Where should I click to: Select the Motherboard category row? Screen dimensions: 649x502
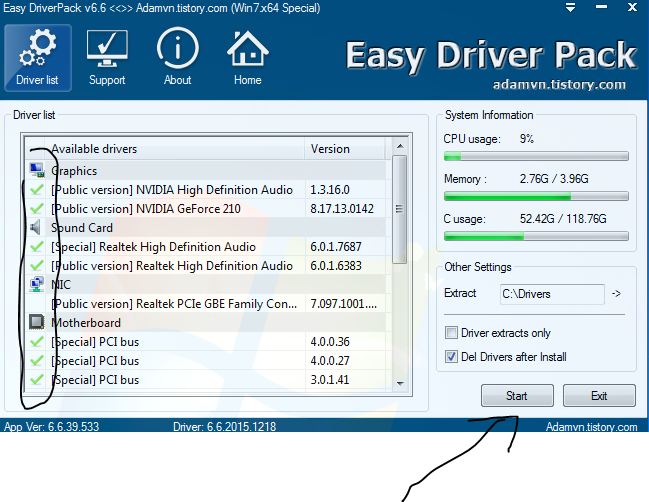206,322
